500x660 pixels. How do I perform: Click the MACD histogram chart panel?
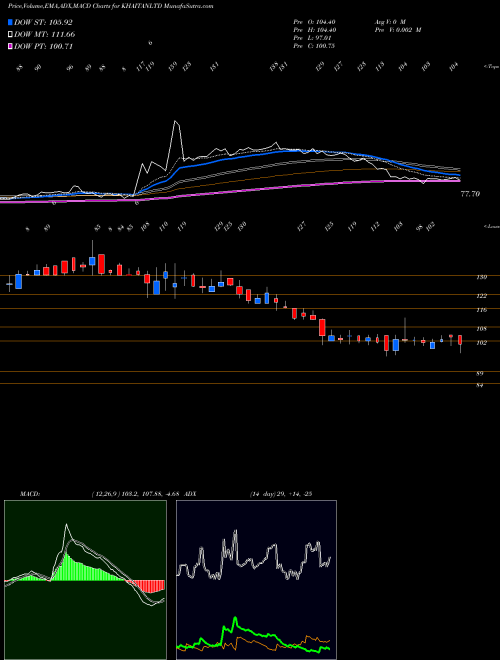tap(85, 580)
